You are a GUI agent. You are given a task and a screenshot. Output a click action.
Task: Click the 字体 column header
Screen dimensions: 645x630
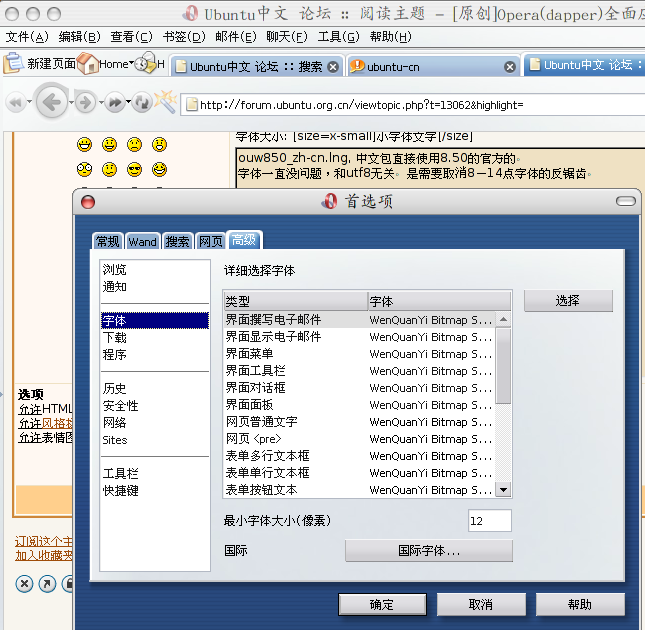pyautogui.click(x=439, y=301)
